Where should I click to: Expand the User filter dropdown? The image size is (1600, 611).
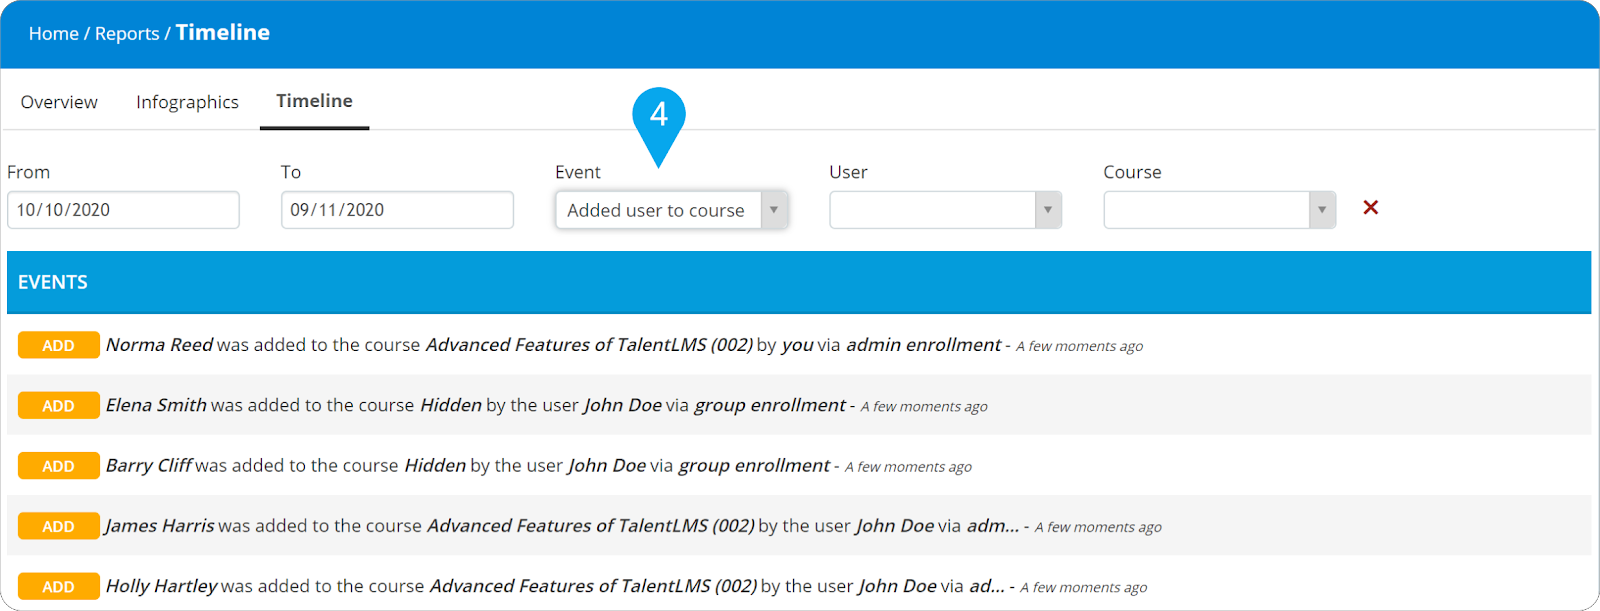(x=945, y=210)
